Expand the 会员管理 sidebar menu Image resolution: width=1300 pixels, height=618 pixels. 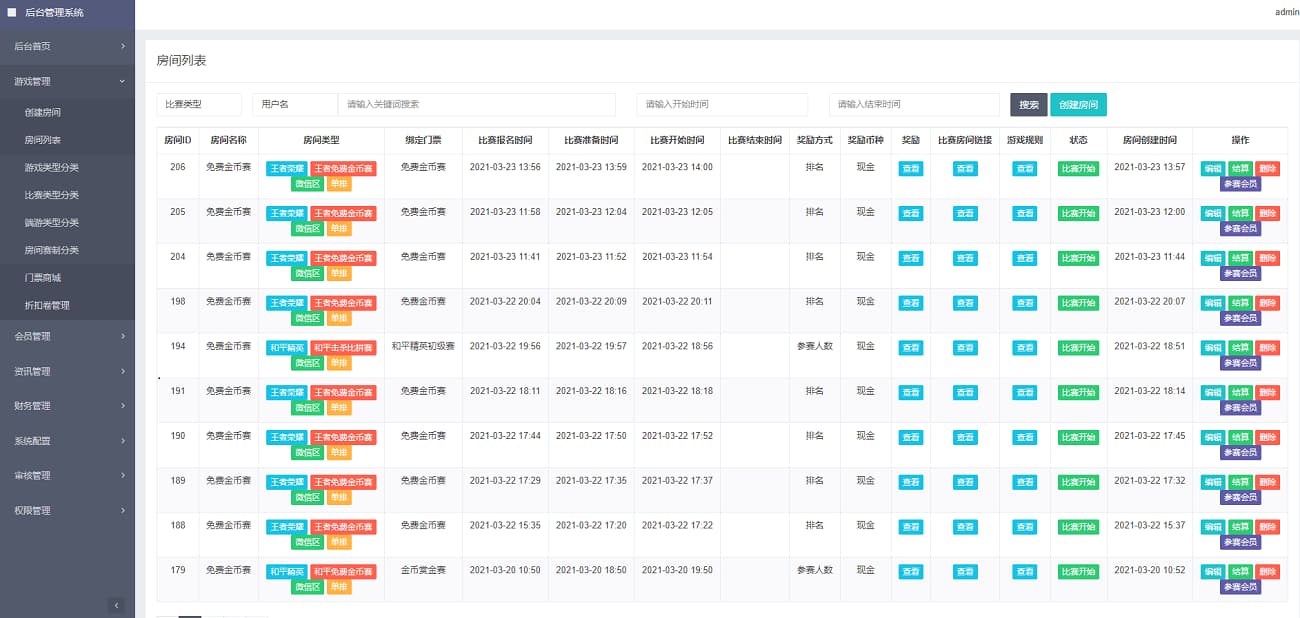[67, 336]
